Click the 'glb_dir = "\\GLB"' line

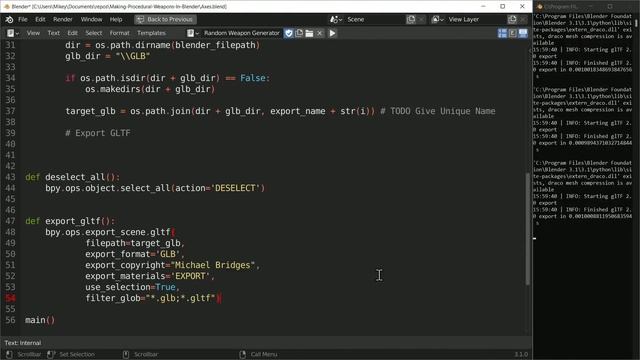pos(108,56)
